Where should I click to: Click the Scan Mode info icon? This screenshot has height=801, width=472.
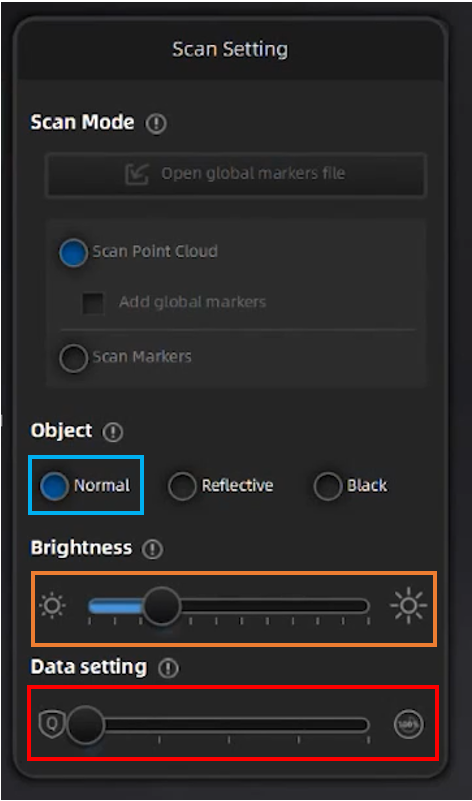pyautogui.click(x=156, y=124)
